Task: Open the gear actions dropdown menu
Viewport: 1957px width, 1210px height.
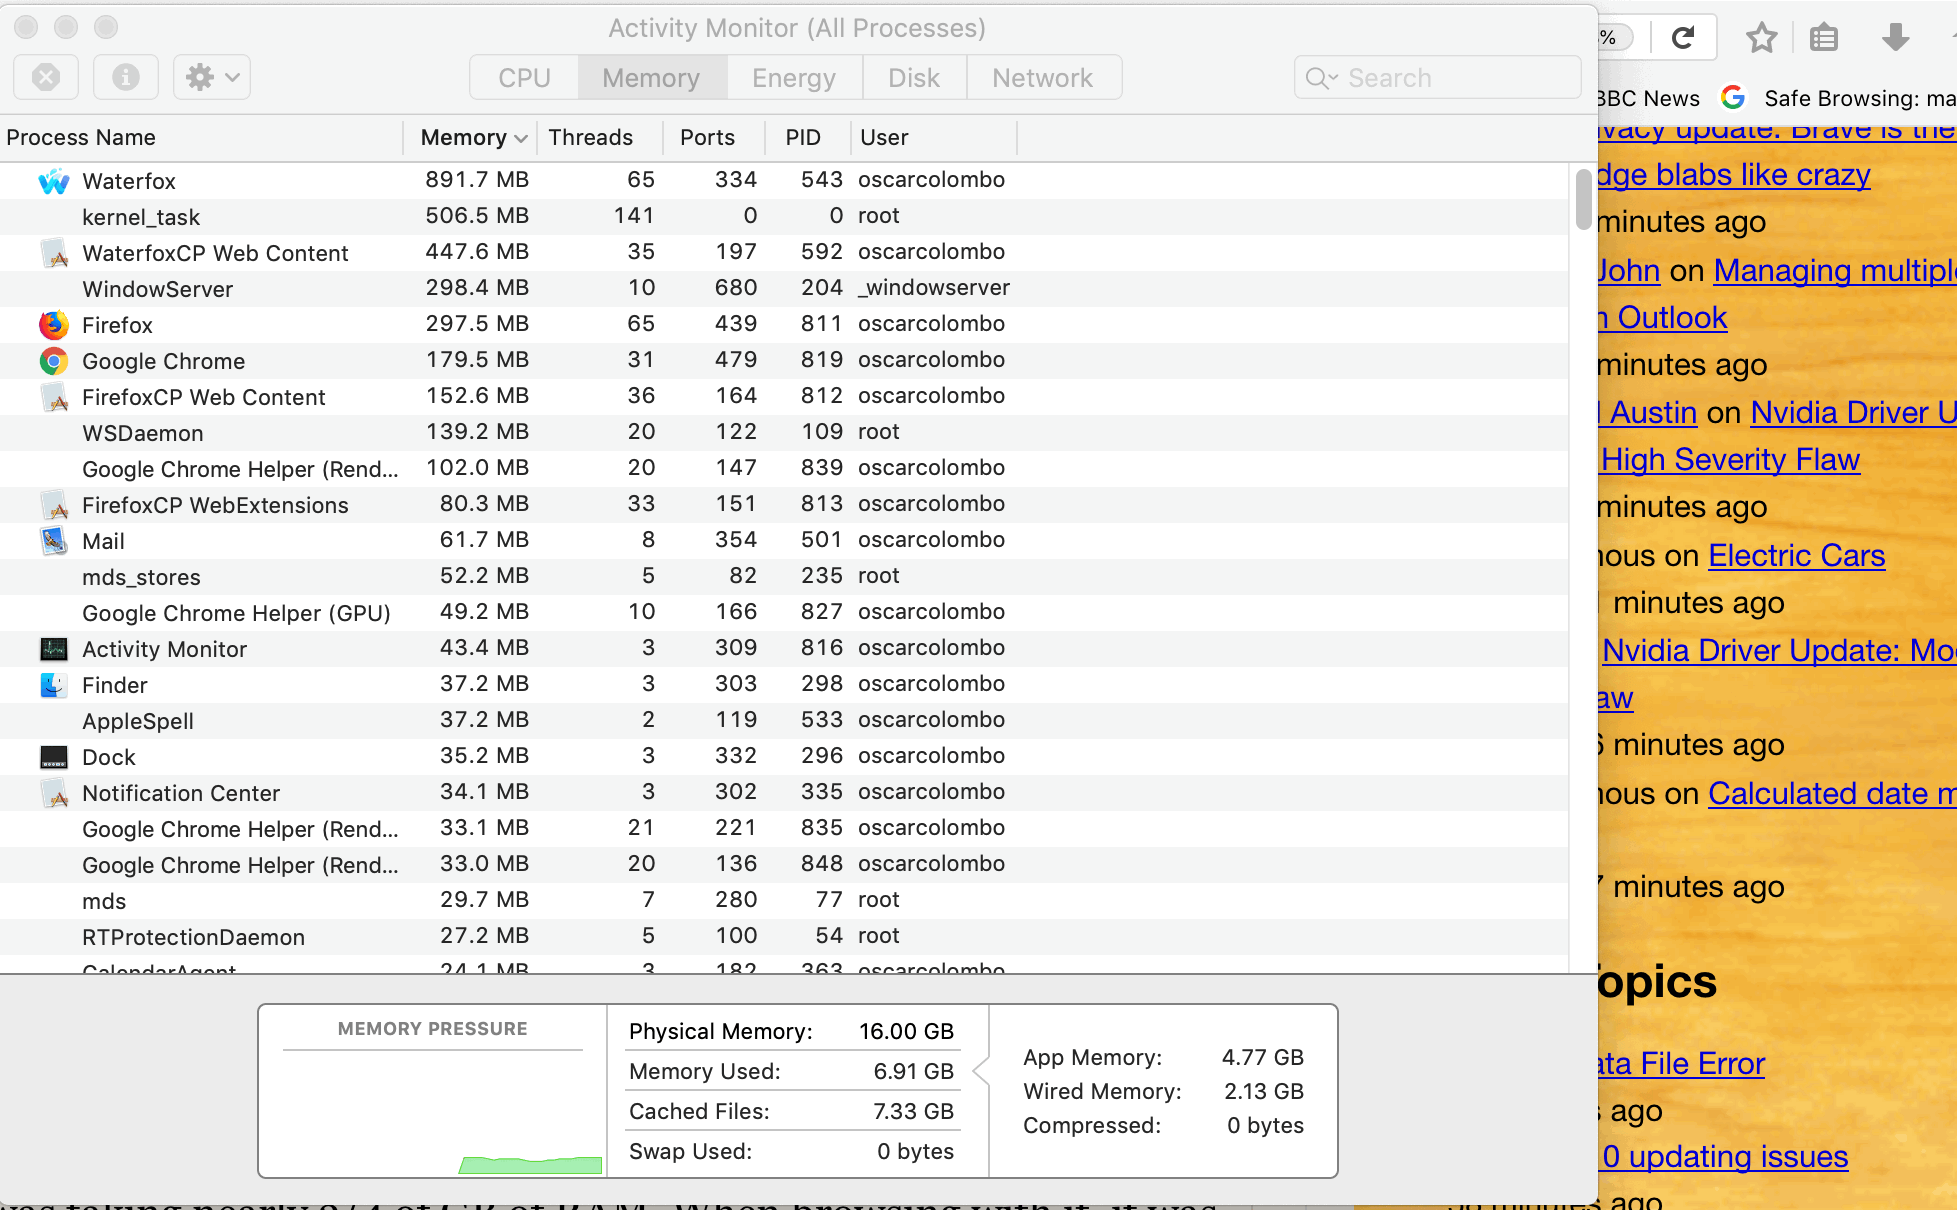Action: click(212, 77)
